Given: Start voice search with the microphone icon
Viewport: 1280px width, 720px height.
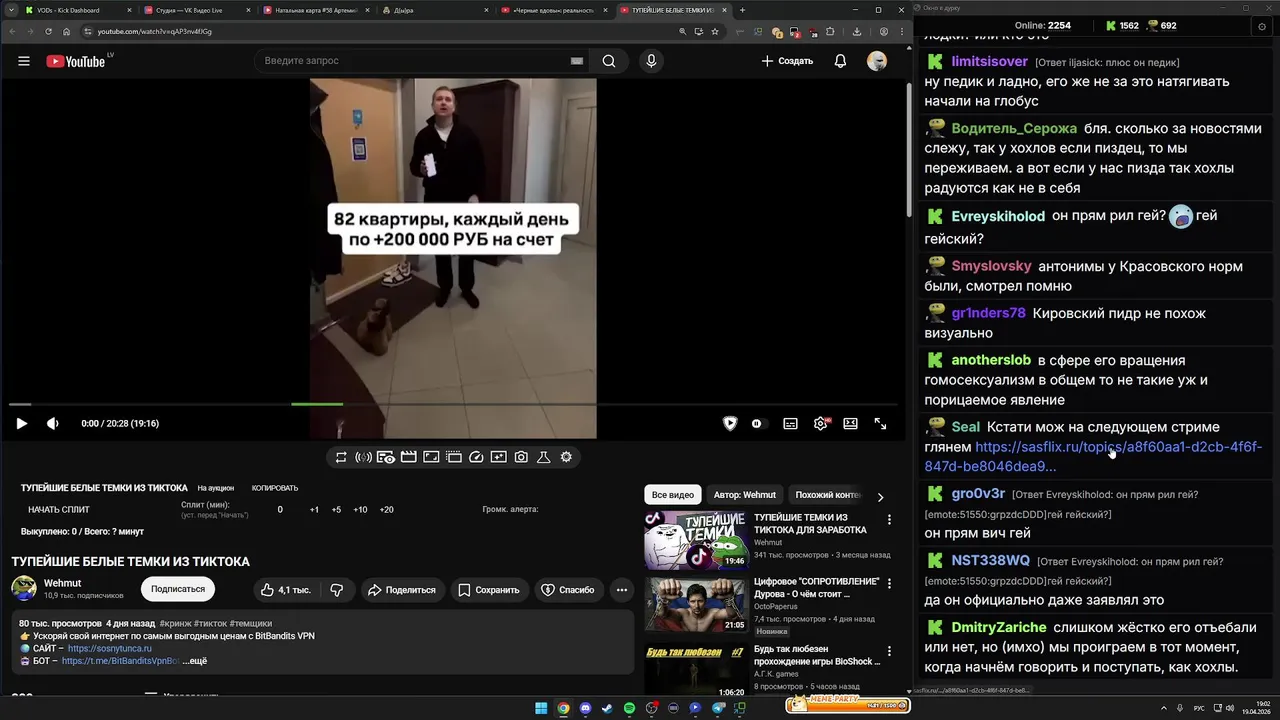Looking at the screenshot, I should 651,61.
